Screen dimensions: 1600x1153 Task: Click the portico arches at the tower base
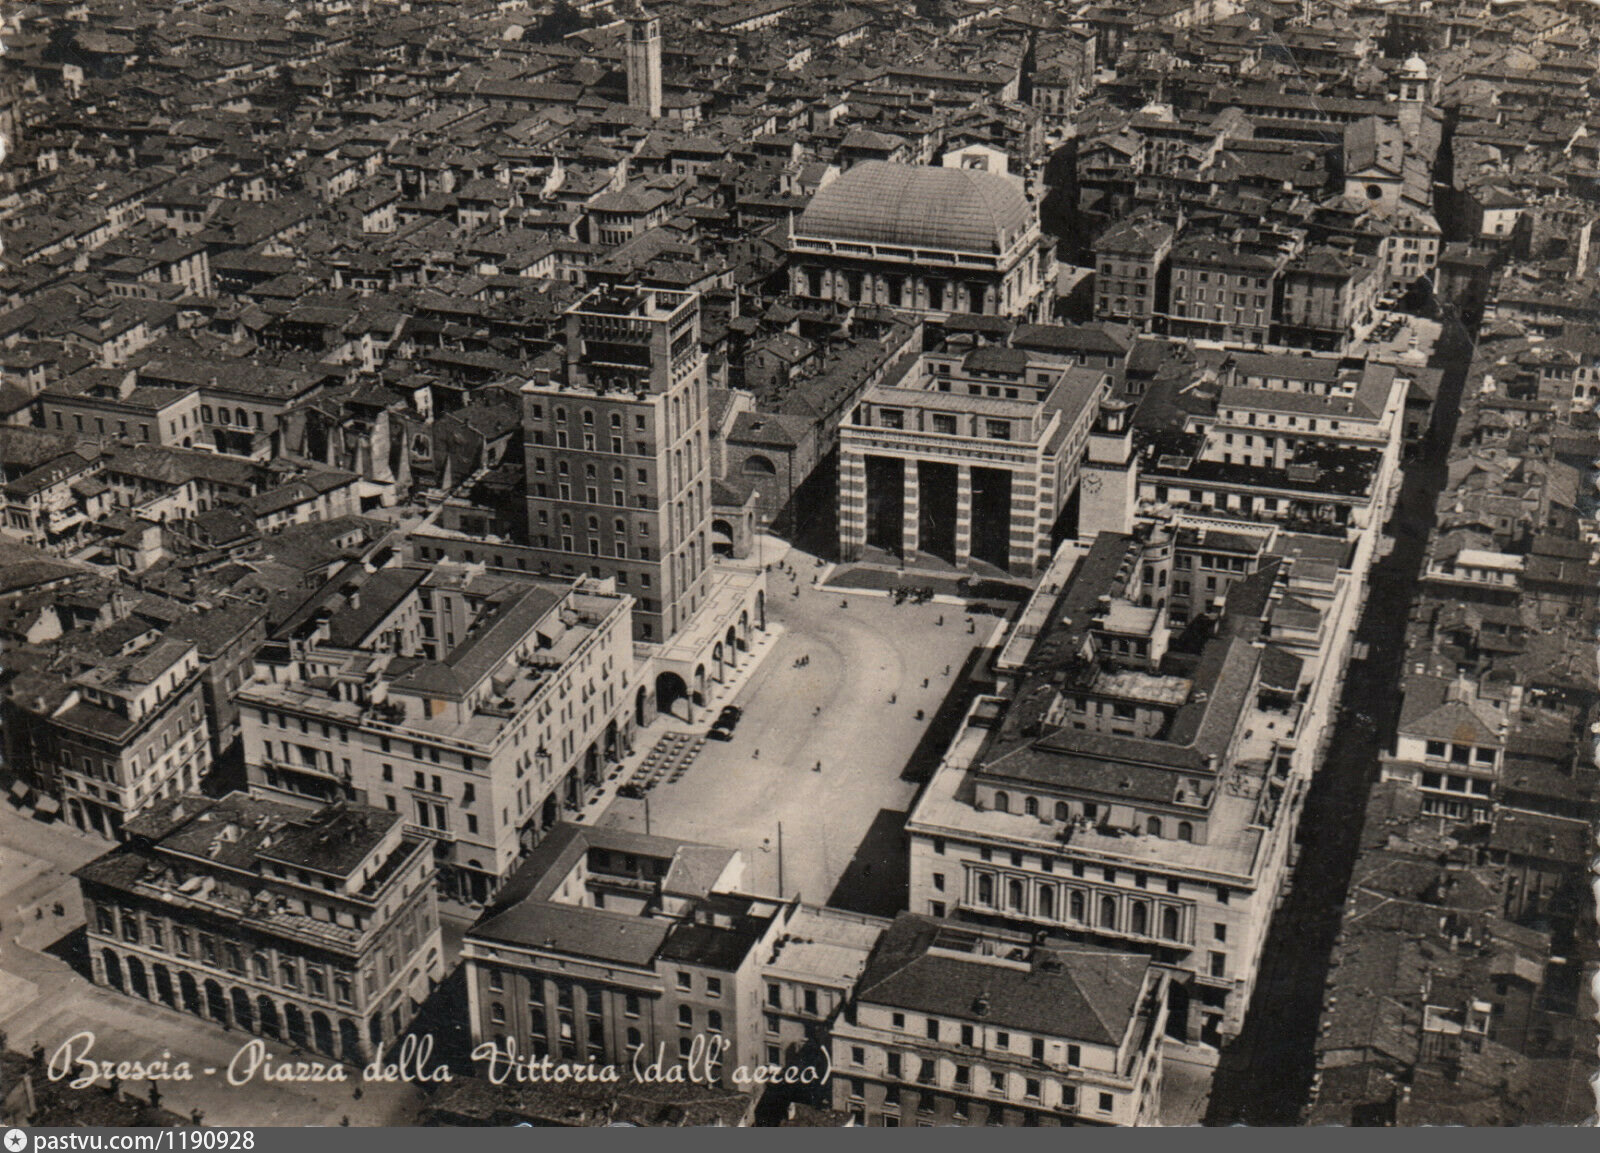pos(700,670)
